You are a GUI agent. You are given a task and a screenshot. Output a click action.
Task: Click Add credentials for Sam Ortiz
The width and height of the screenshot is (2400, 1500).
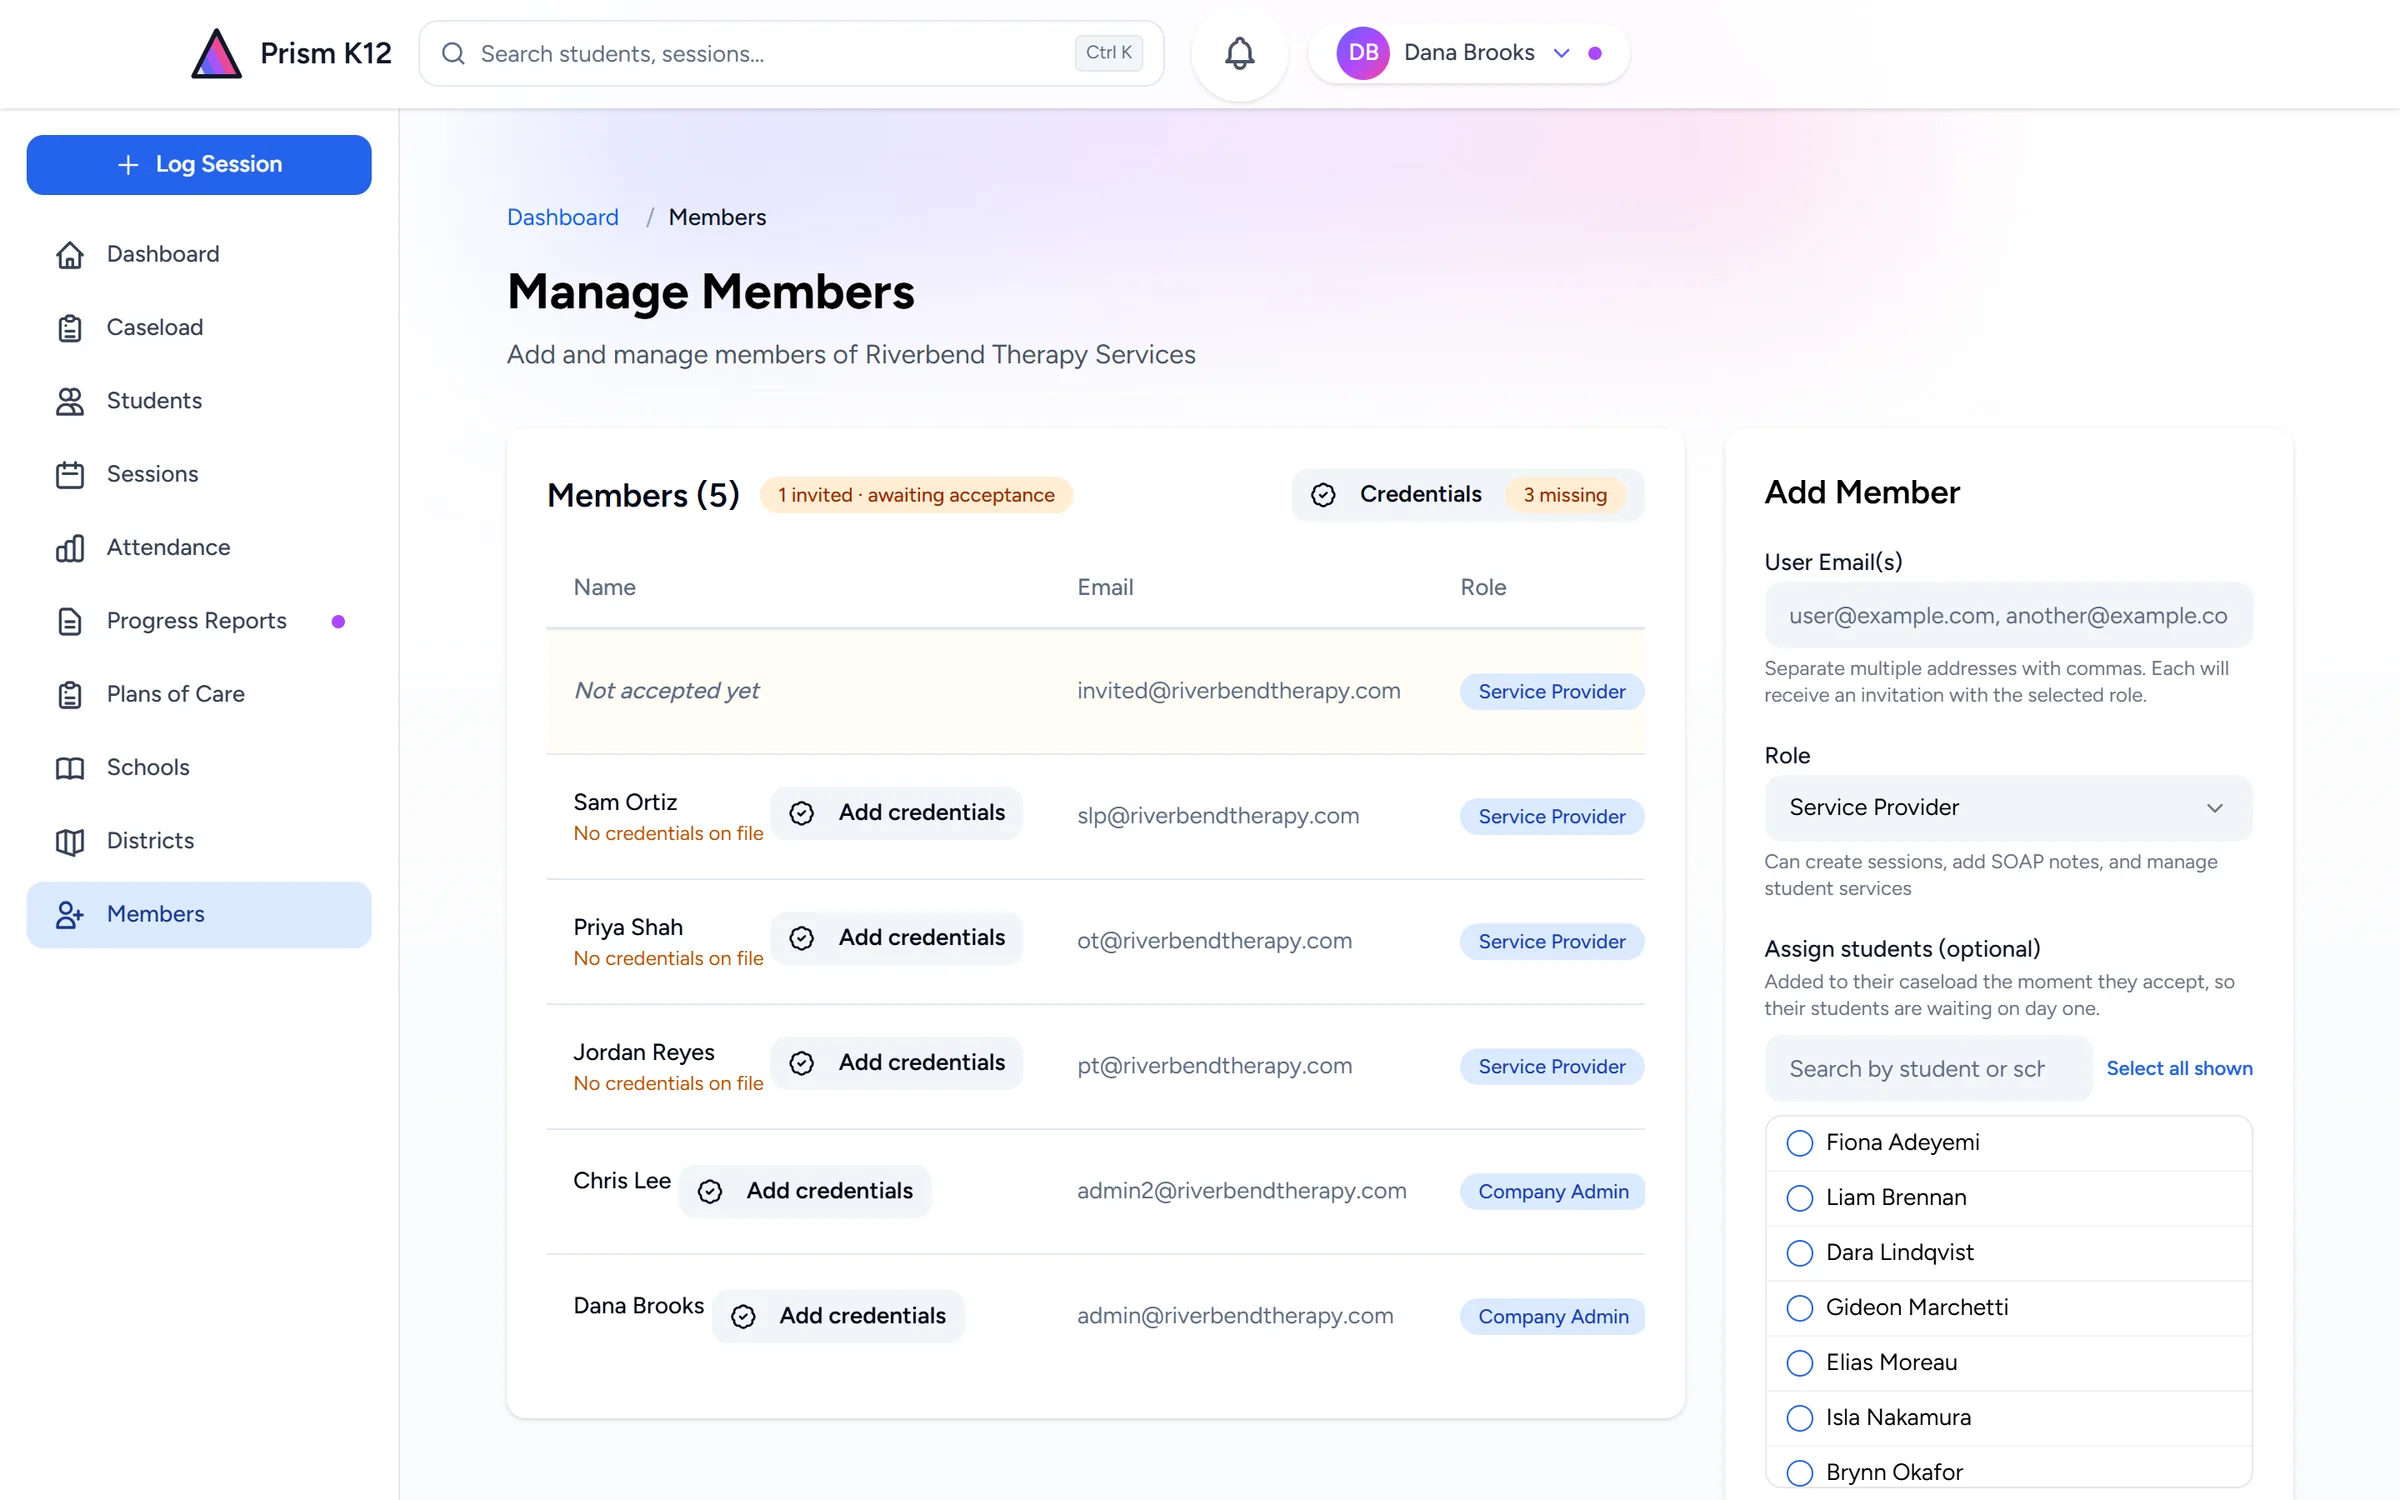coord(896,813)
